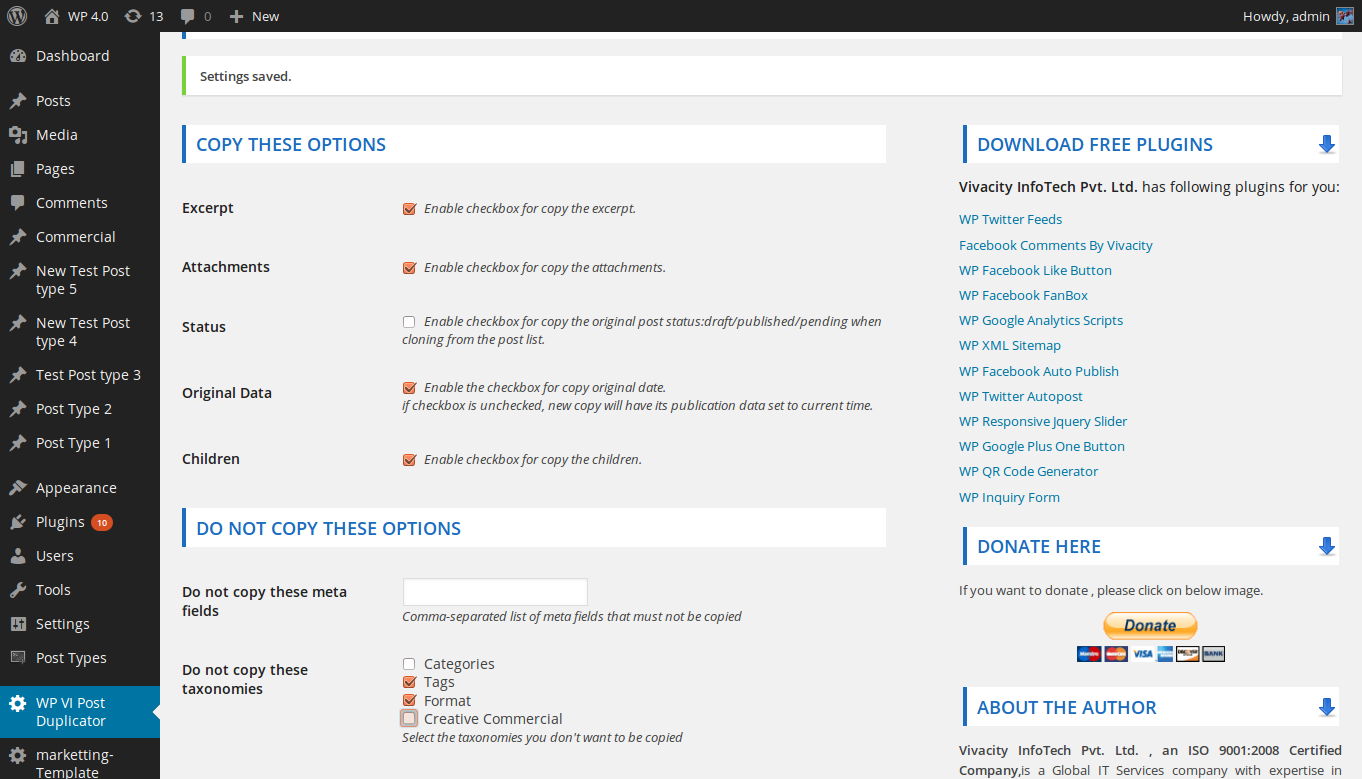
Task: Click the plus icon for New content
Action: pyautogui.click(x=236, y=16)
